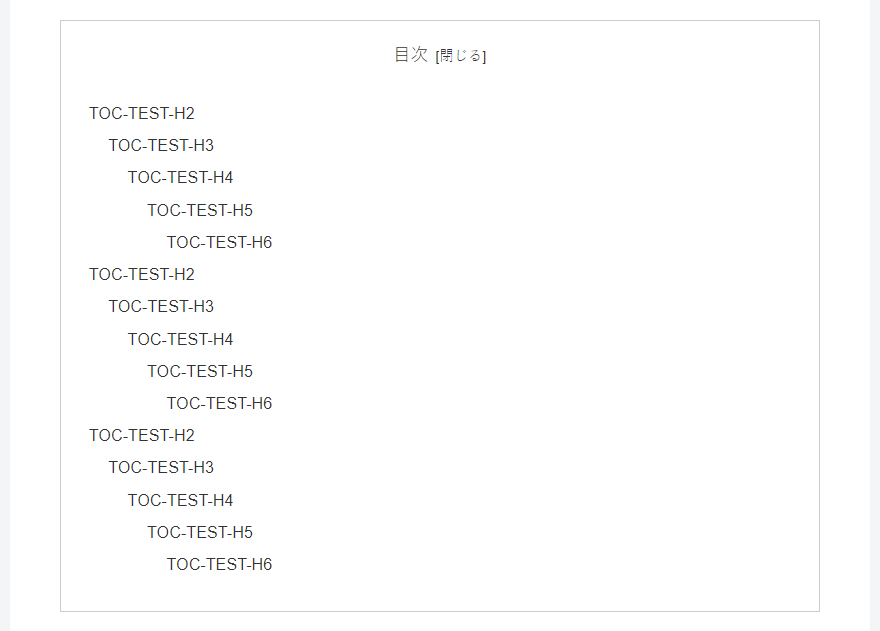Jump to the second TOC-TEST-H3 entry

pos(161,306)
